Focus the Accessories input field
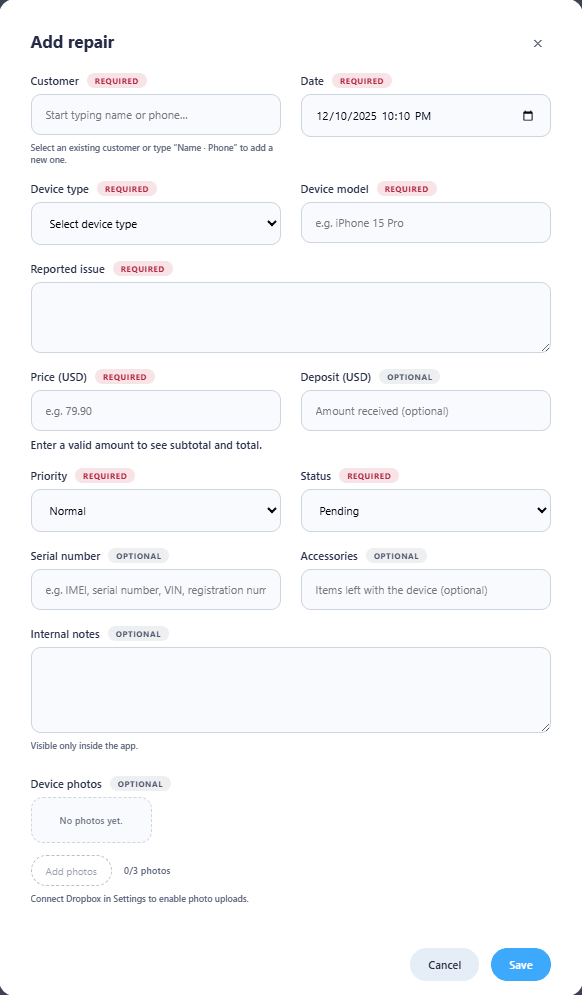This screenshot has height=995, width=582. [x=425, y=589]
